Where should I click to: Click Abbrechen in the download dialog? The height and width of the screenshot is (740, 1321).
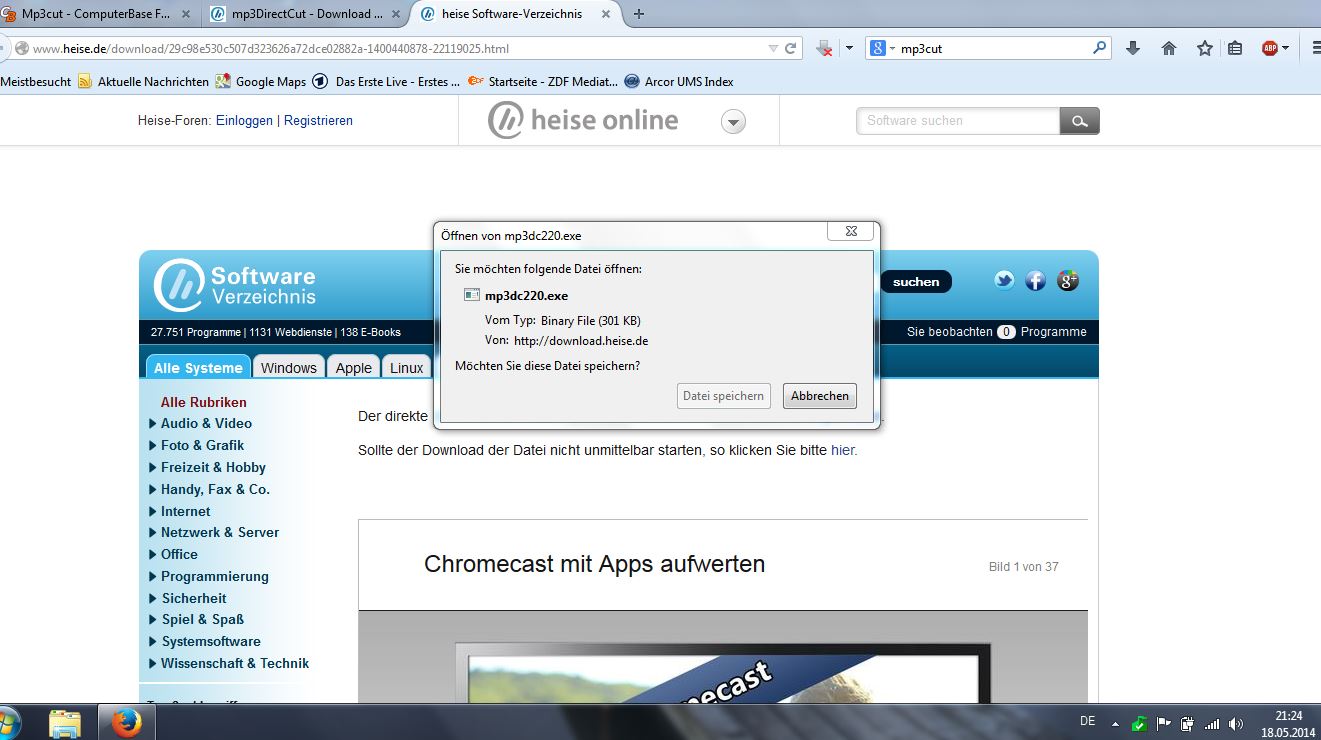[820, 396]
